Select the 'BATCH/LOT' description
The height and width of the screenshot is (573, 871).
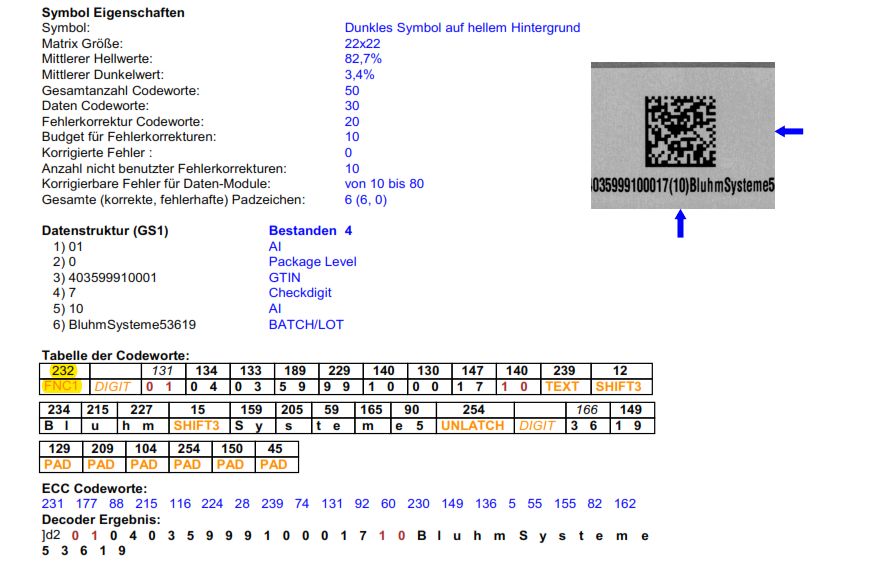[x=306, y=325]
